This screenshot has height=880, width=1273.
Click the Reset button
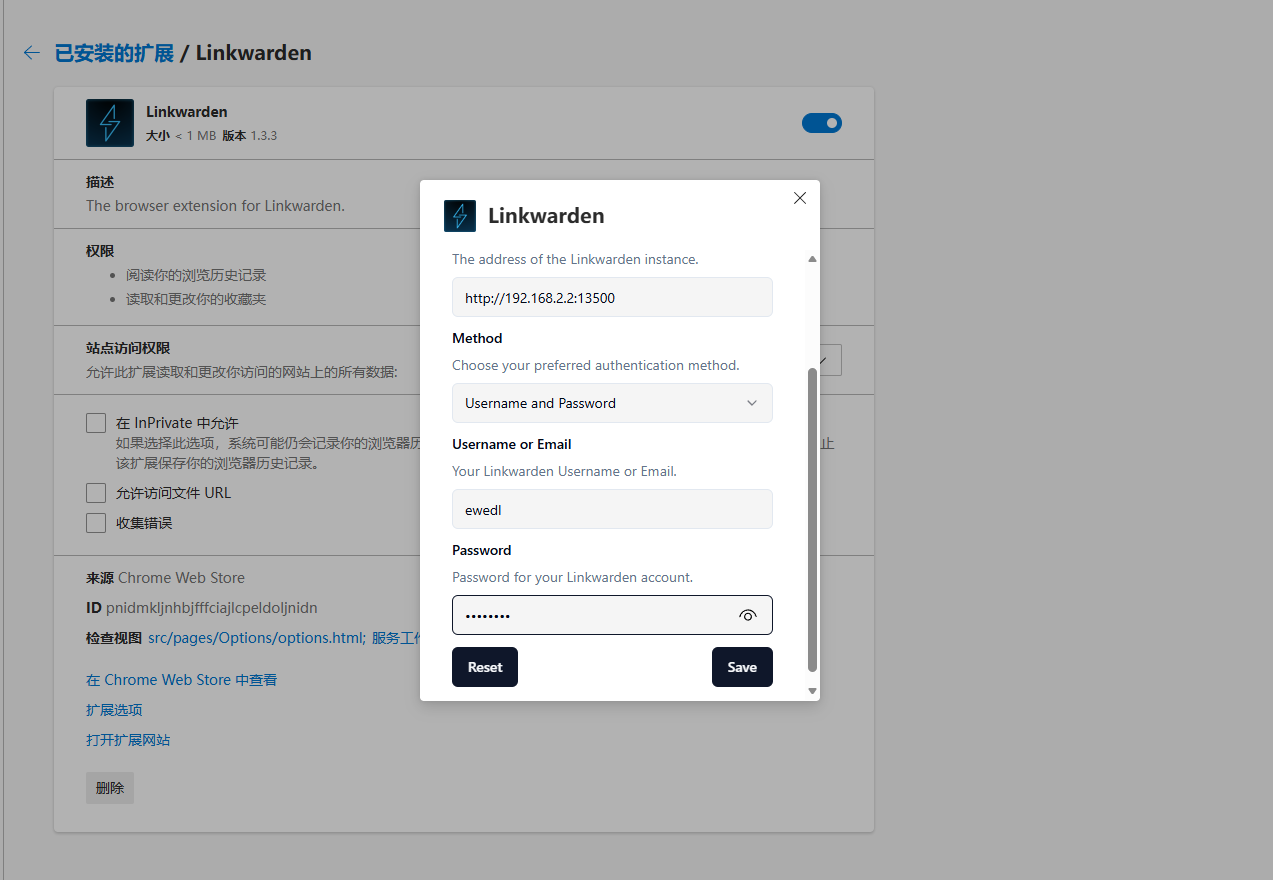pyautogui.click(x=485, y=667)
